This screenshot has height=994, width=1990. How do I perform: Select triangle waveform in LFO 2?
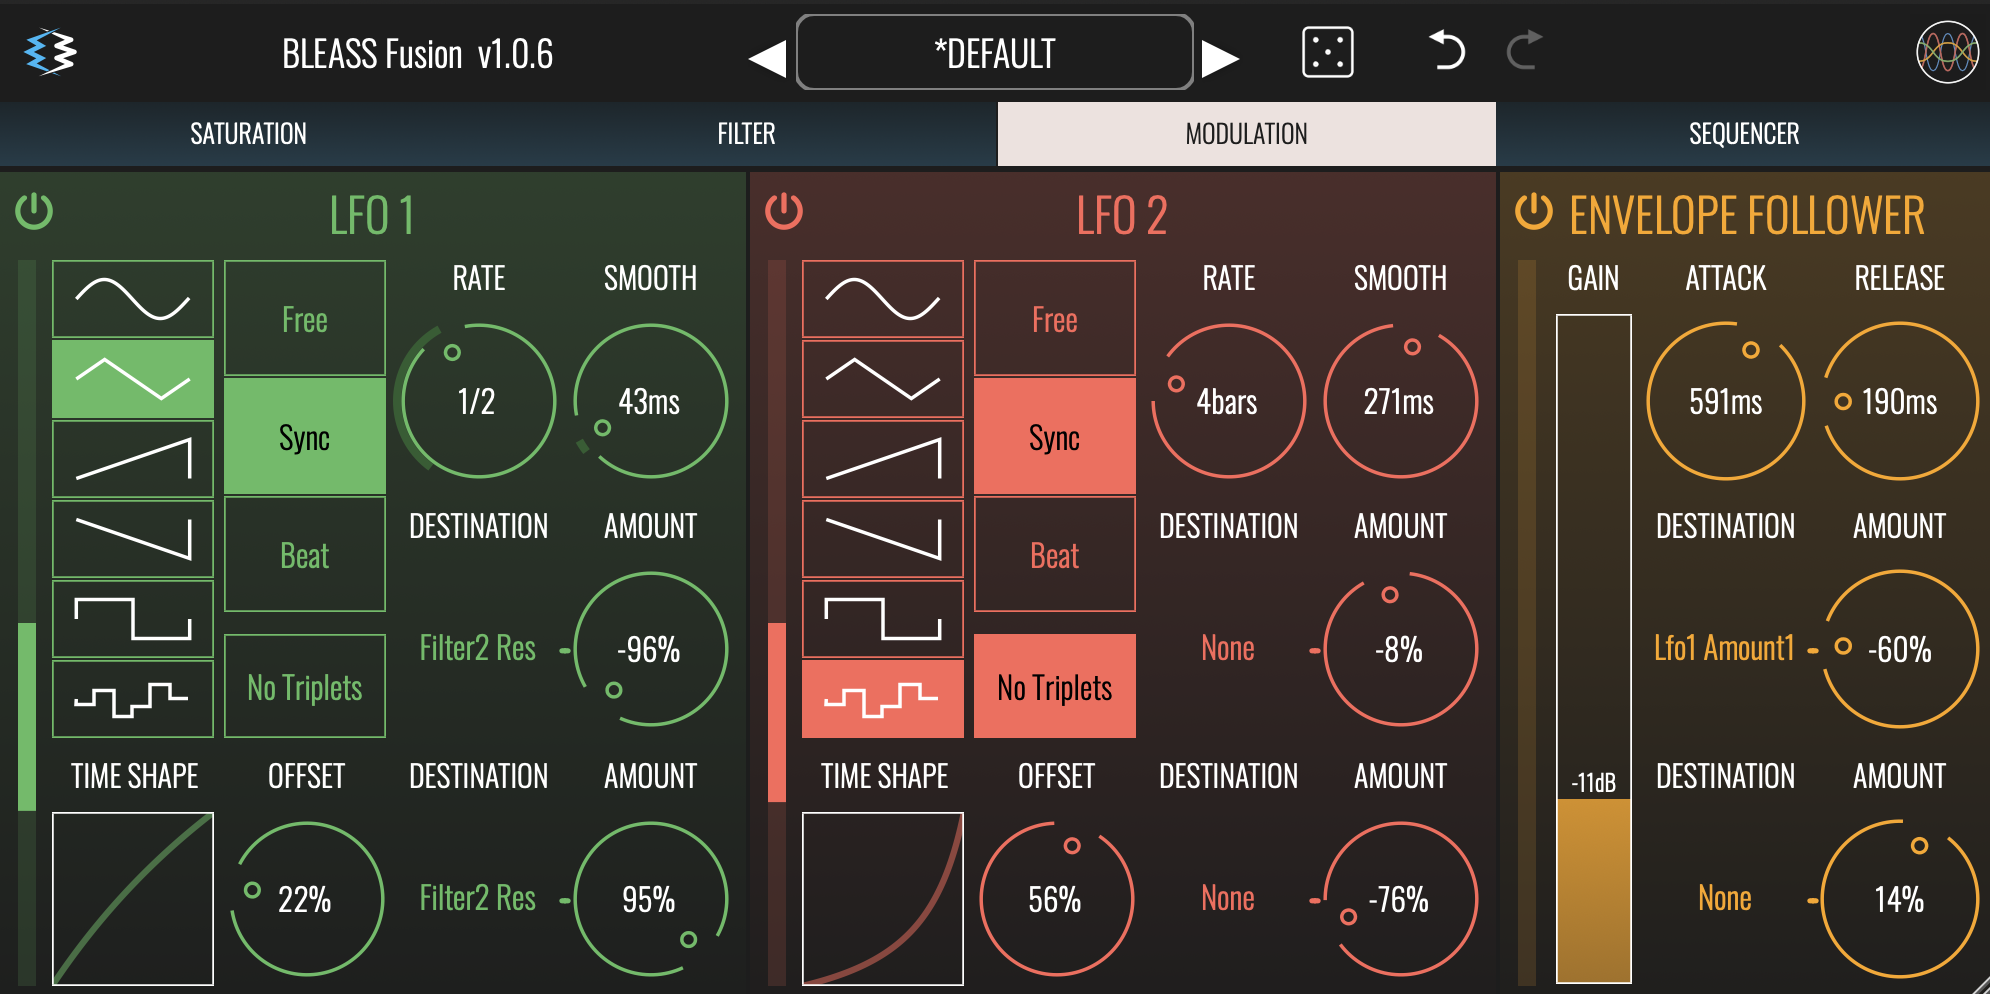tap(883, 379)
